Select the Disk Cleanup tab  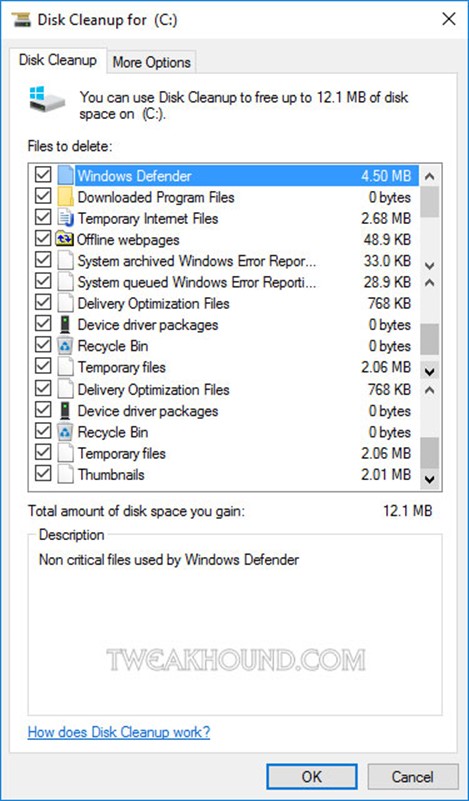(x=58, y=60)
